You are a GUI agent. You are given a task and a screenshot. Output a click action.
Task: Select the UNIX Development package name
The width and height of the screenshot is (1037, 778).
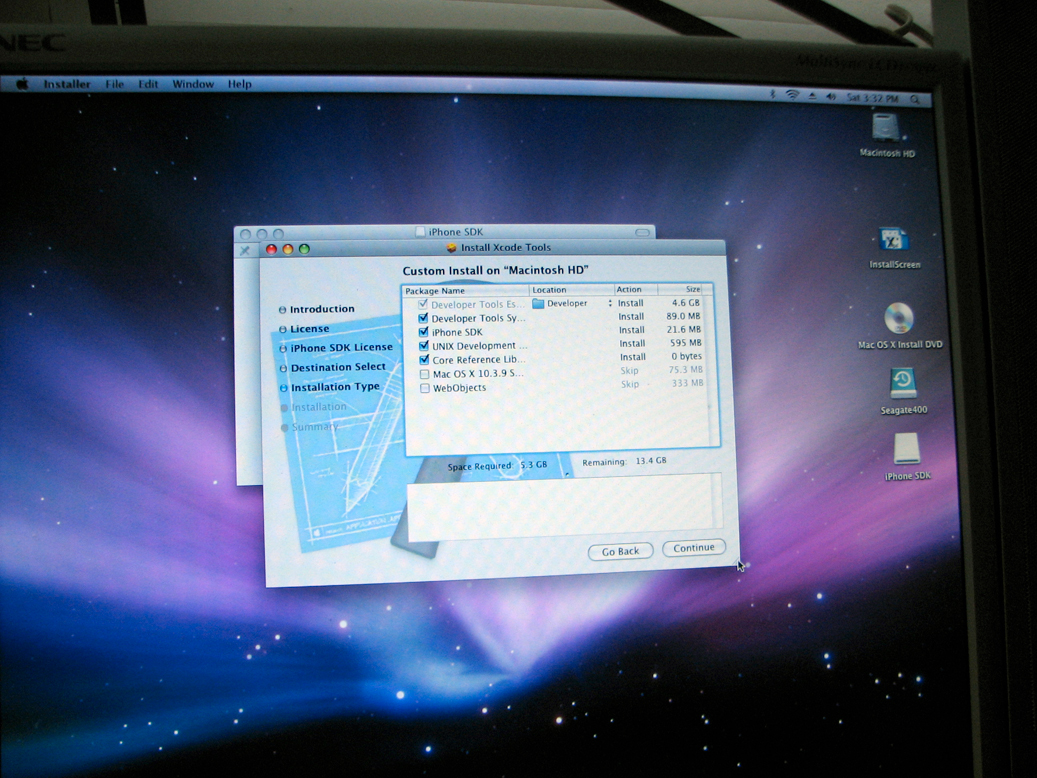(479, 345)
